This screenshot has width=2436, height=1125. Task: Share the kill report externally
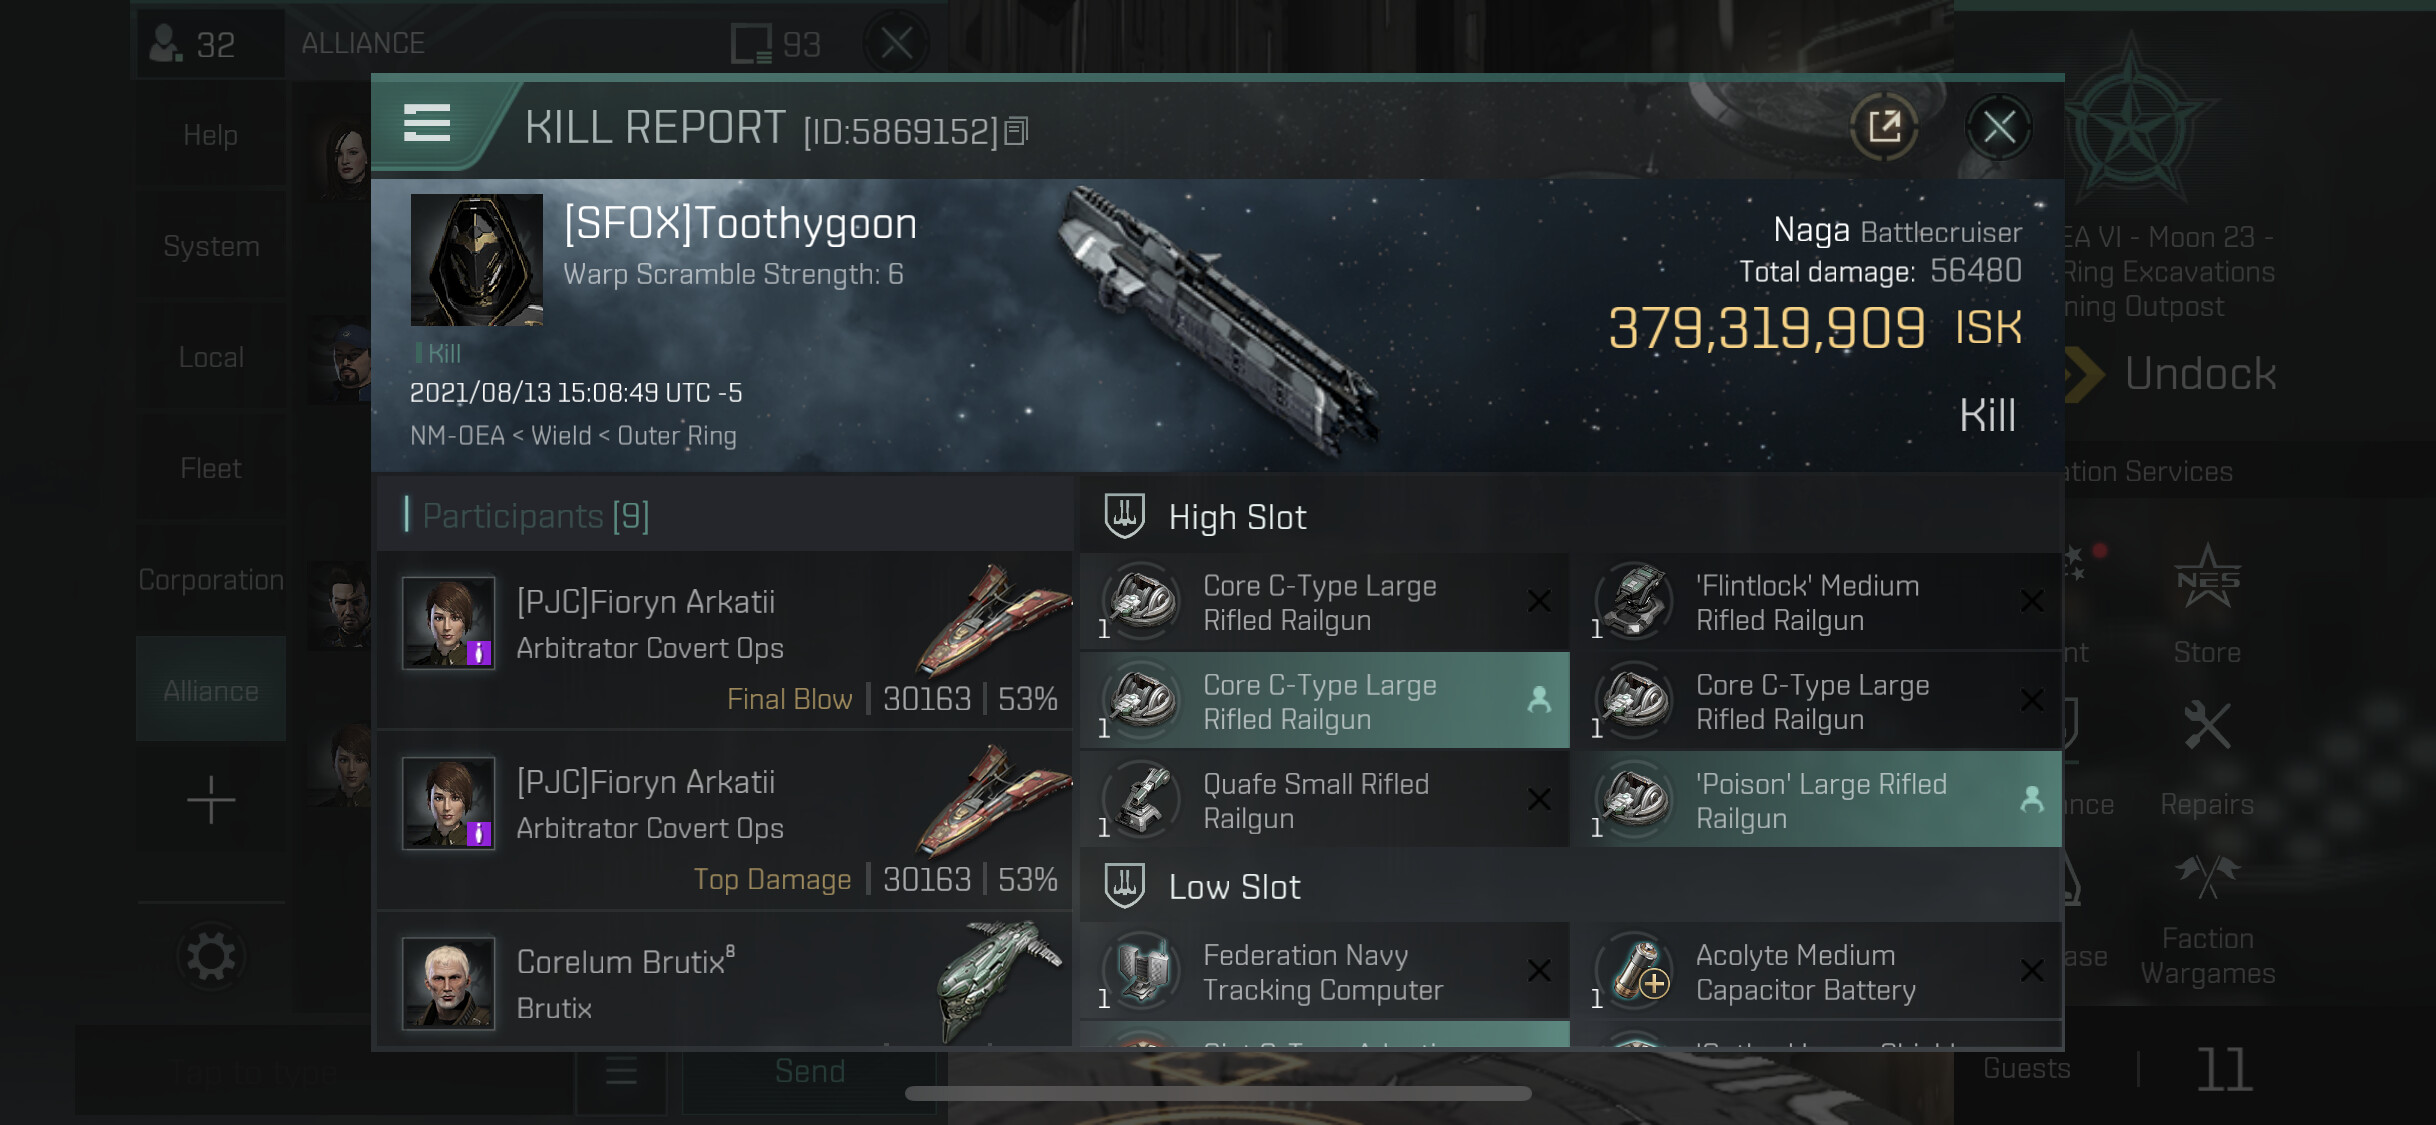[1884, 127]
